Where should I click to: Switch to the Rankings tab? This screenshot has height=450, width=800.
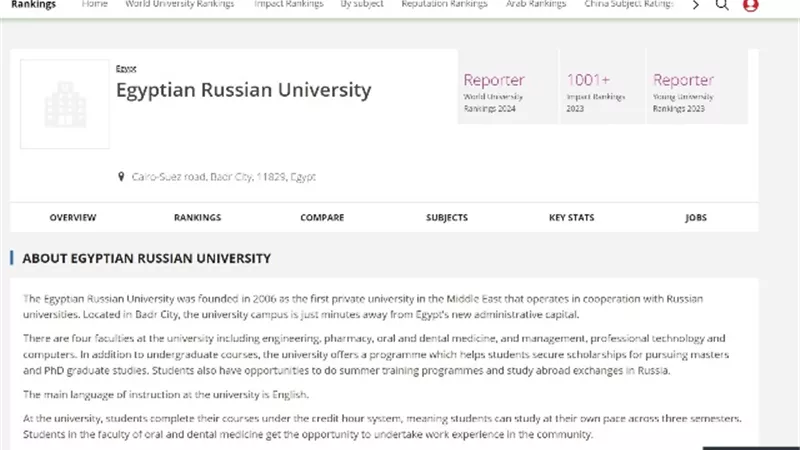pyautogui.click(x=197, y=217)
